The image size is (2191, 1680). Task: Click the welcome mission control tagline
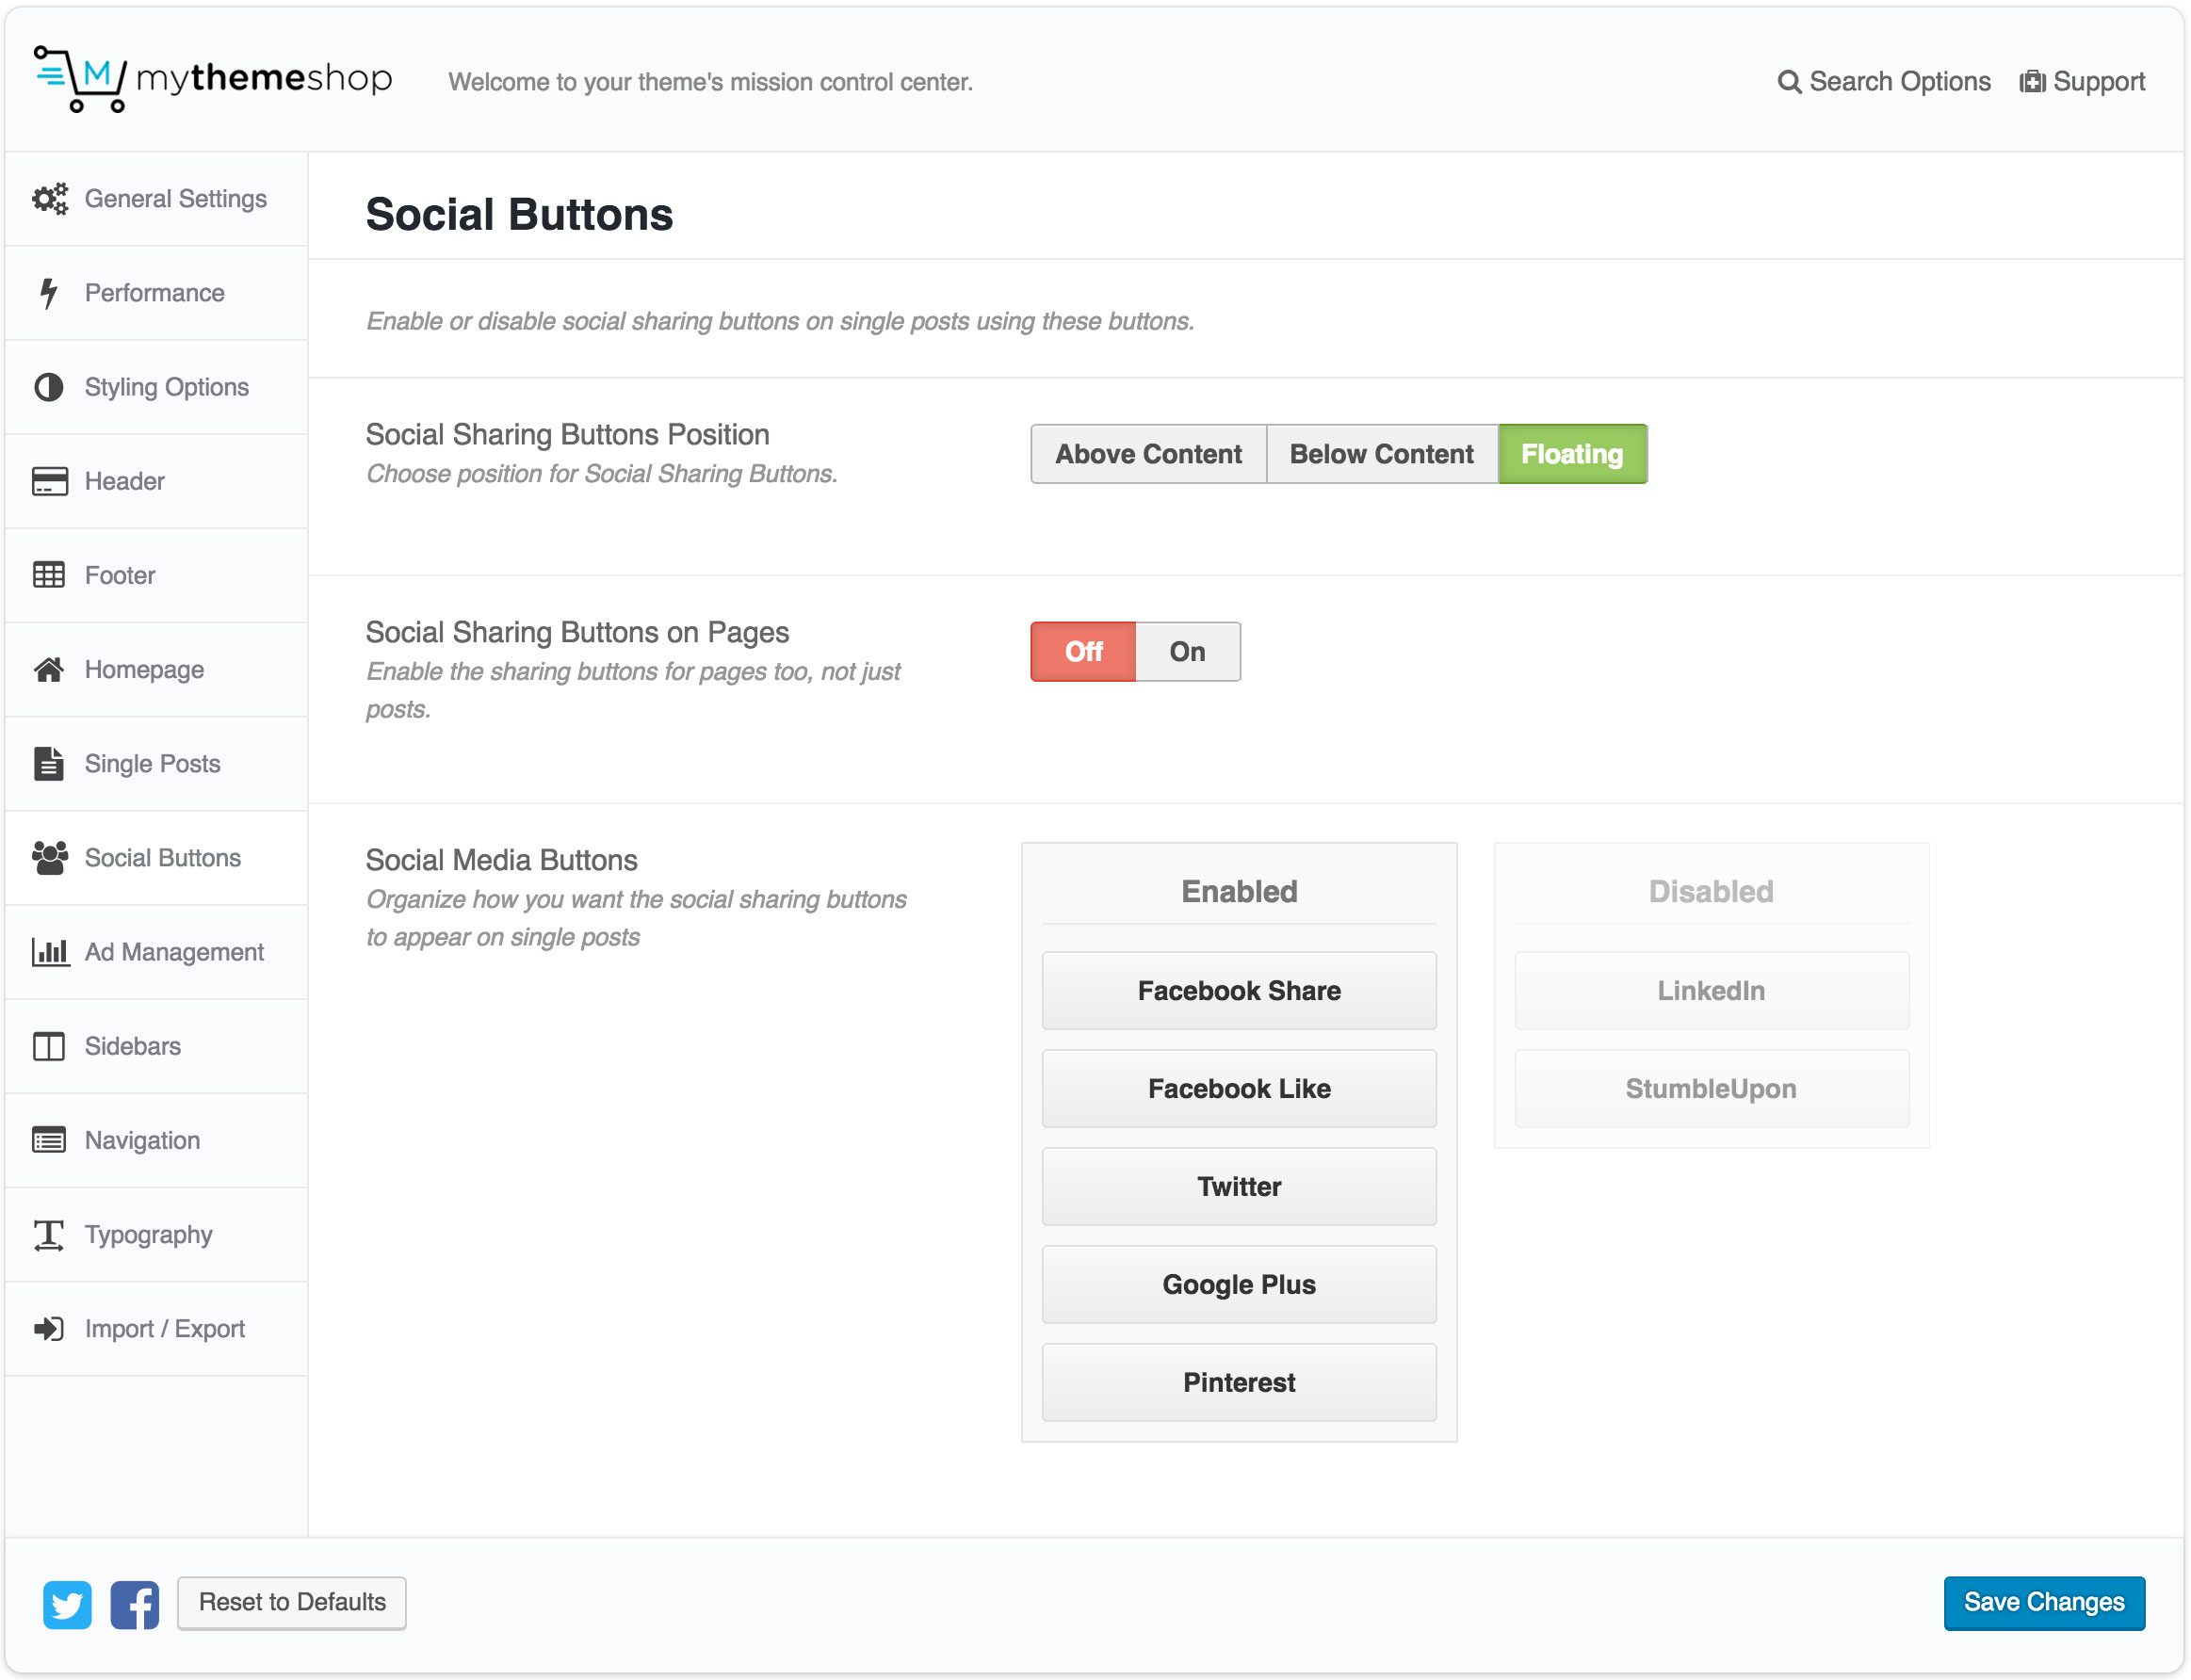tap(710, 82)
